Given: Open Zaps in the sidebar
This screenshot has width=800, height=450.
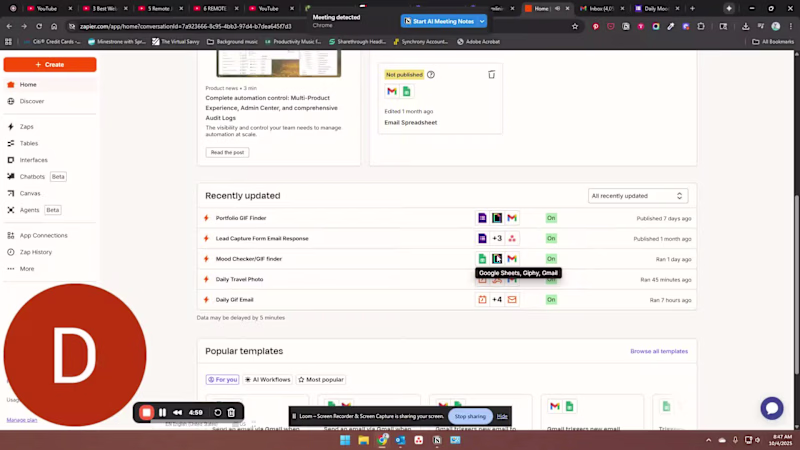Looking at the screenshot, I should [x=49, y=127].
